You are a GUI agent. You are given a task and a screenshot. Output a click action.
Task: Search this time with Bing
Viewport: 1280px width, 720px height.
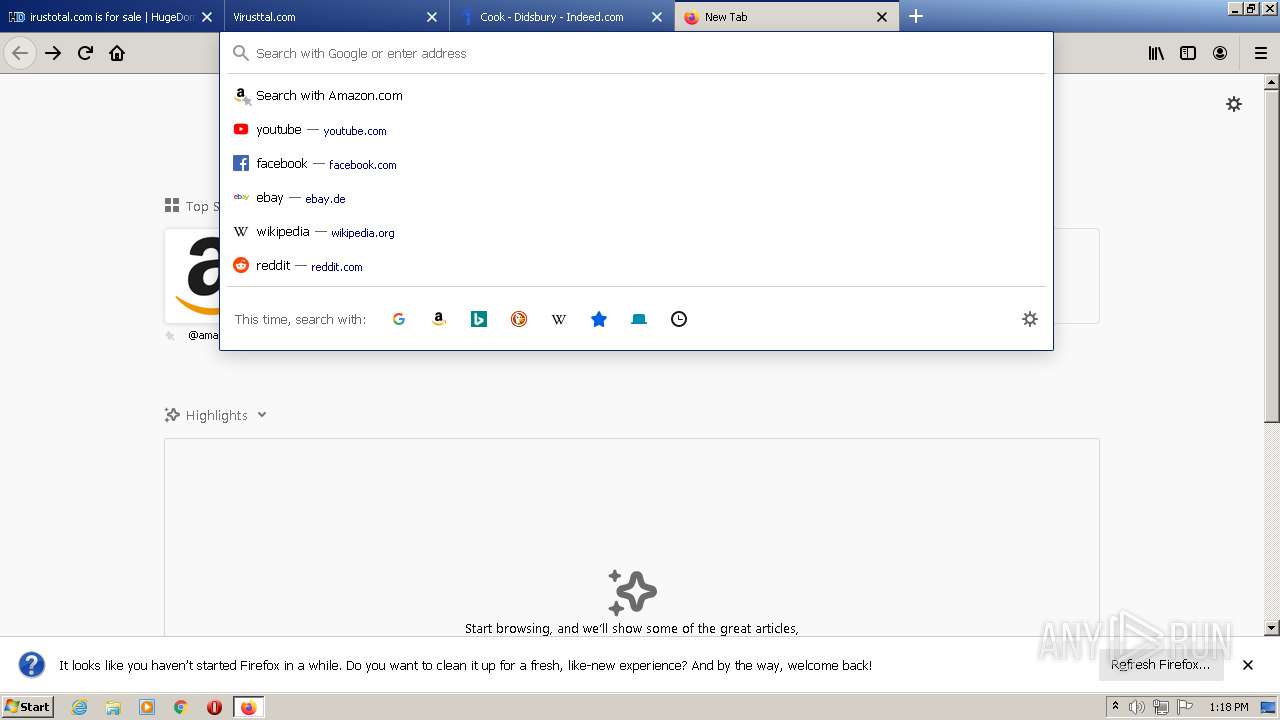click(x=479, y=319)
